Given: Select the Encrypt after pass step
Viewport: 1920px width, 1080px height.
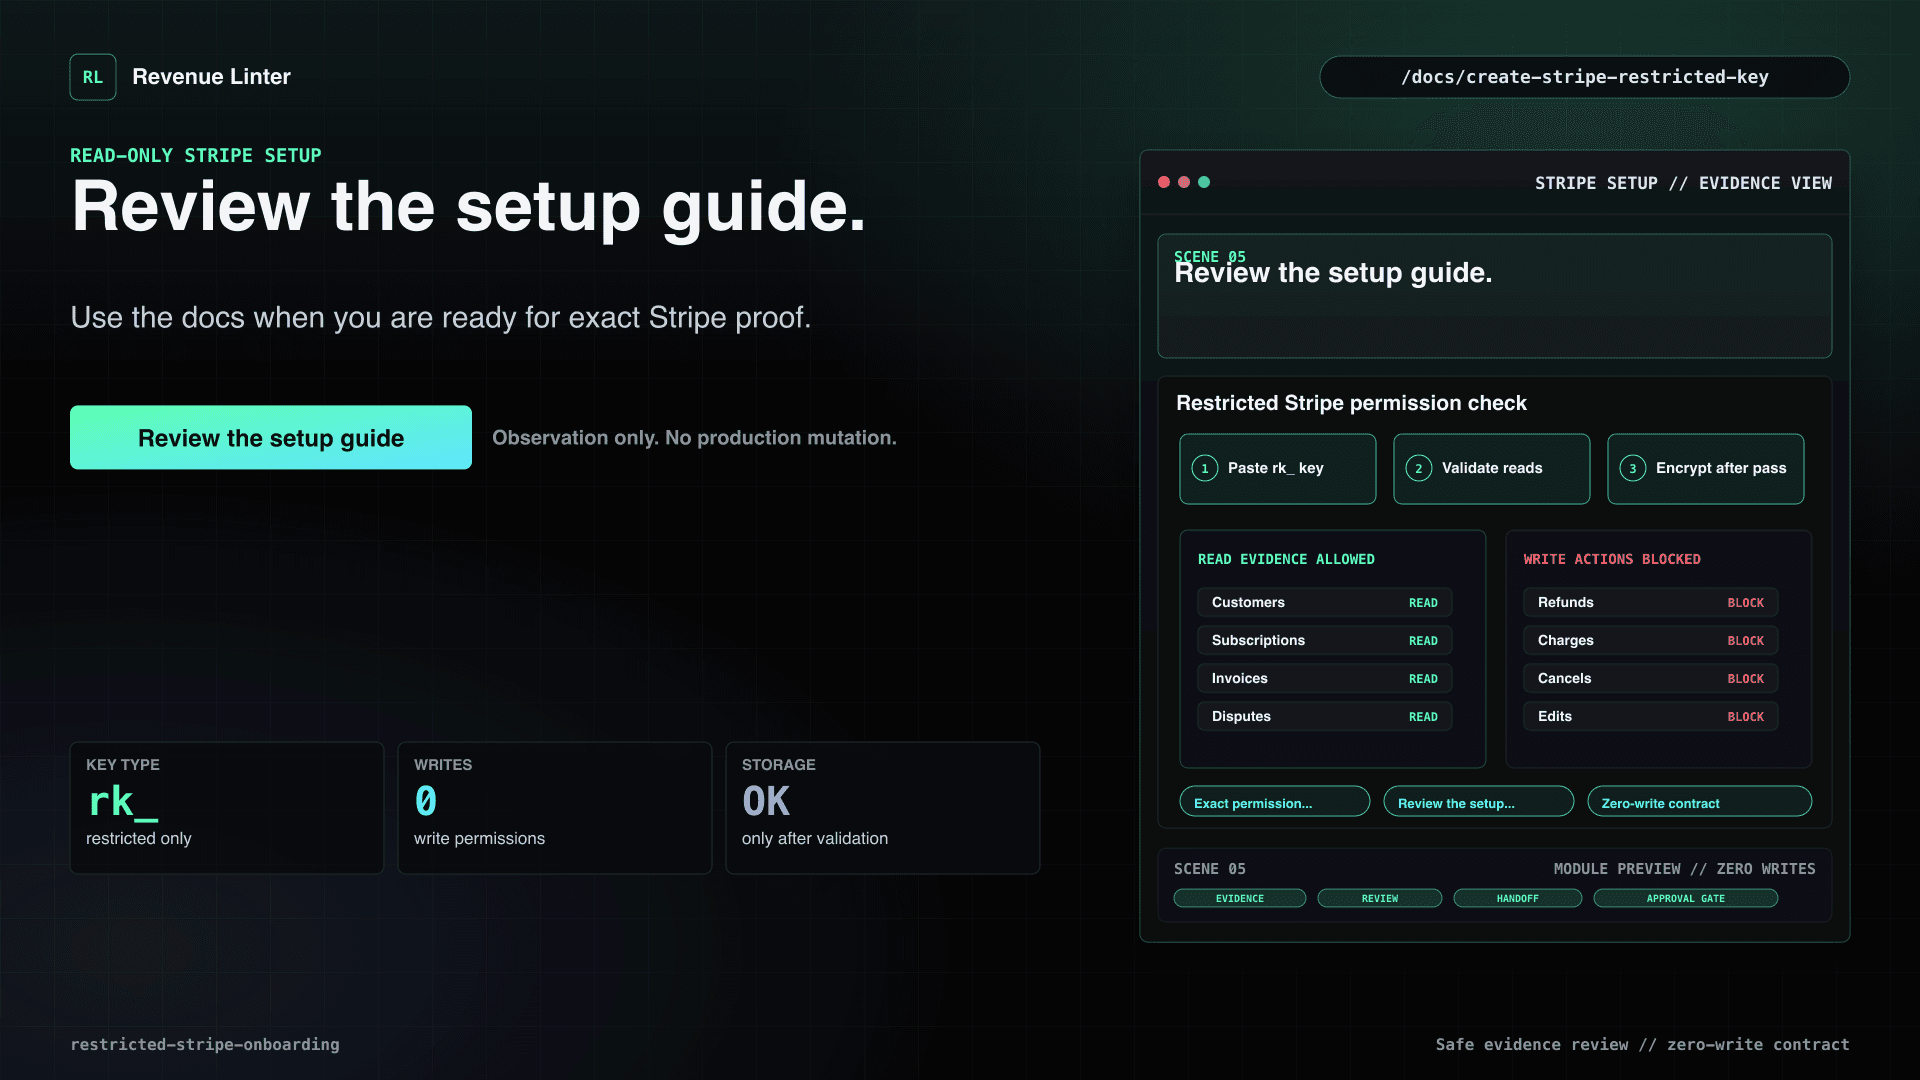Looking at the screenshot, I should [x=1706, y=468].
